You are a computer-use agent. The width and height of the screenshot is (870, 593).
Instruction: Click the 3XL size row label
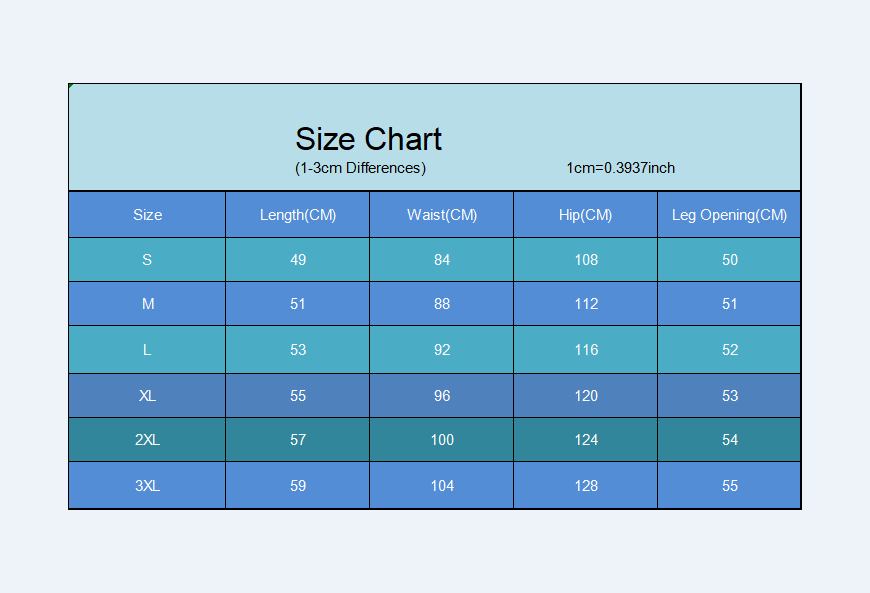[x=147, y=486]
